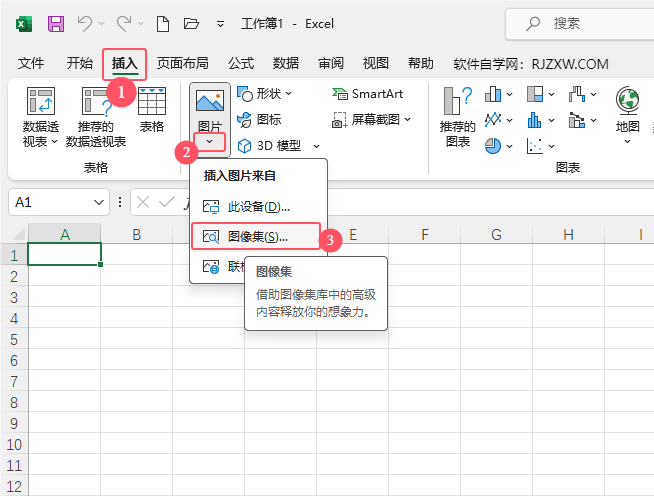Choose 图像集(S)... stock images entry
Screen dimensions: 654x496
(256, 237)
